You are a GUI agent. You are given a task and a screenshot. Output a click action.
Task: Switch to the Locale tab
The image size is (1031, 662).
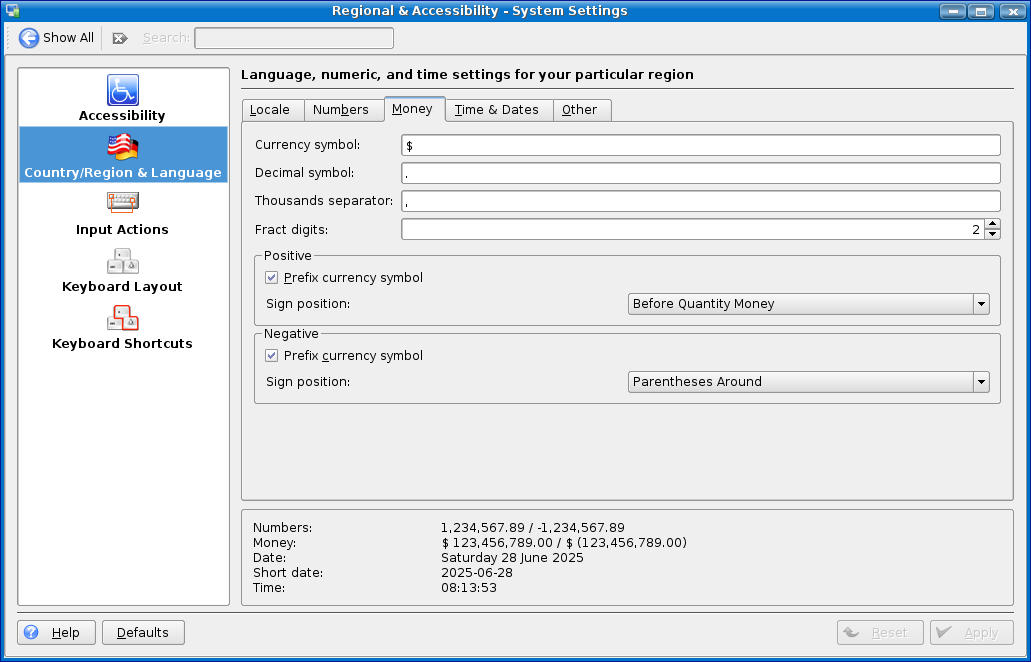[270, 110]
